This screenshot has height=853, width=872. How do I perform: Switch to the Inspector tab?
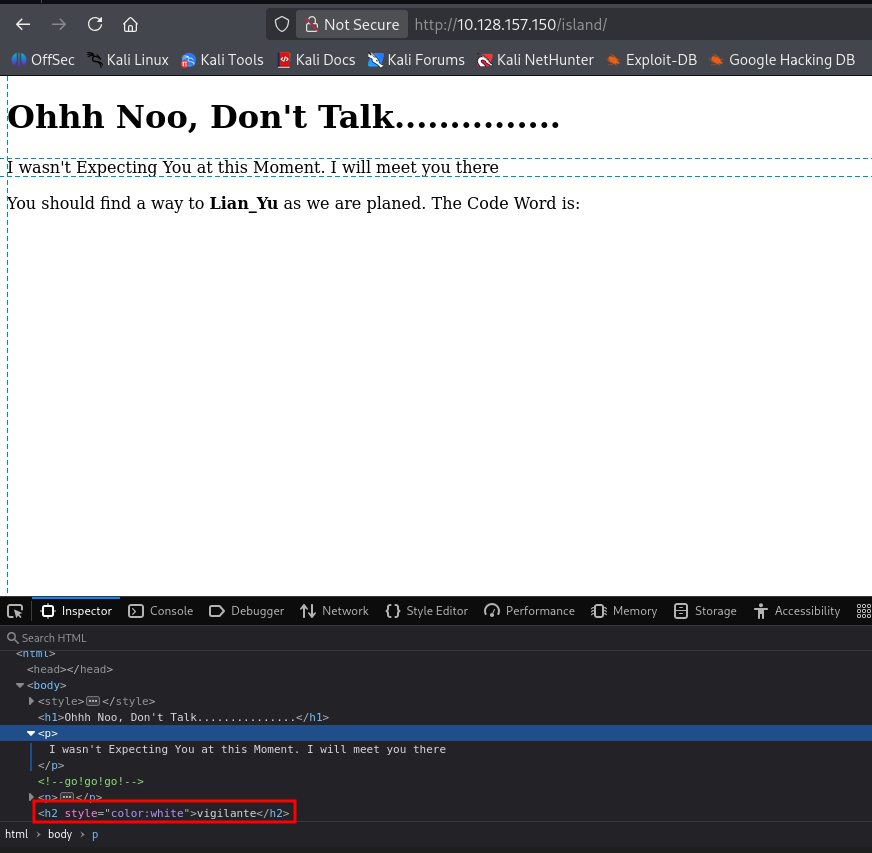coord(76,611)
